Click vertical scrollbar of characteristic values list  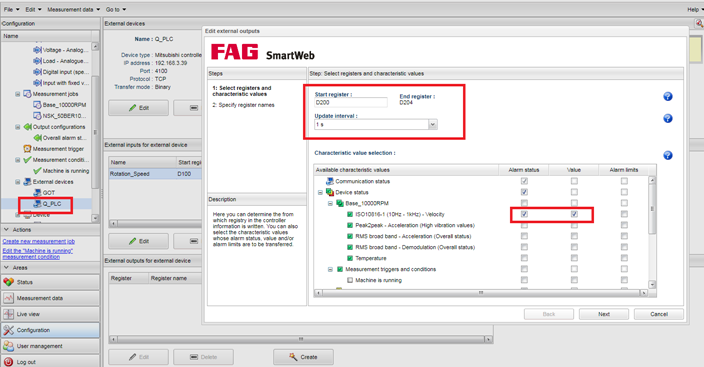click(x=652, y=232)
